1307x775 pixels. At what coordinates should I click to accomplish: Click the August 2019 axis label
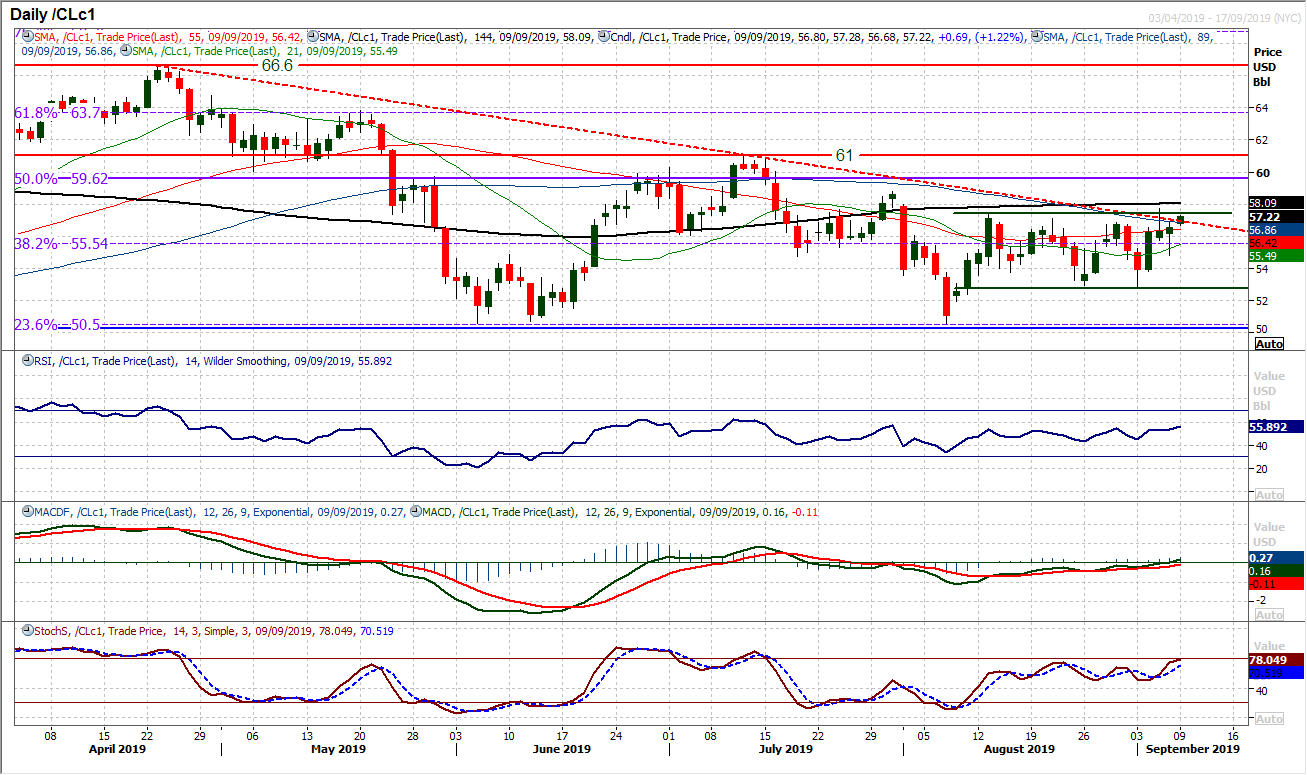(1020, 748)
